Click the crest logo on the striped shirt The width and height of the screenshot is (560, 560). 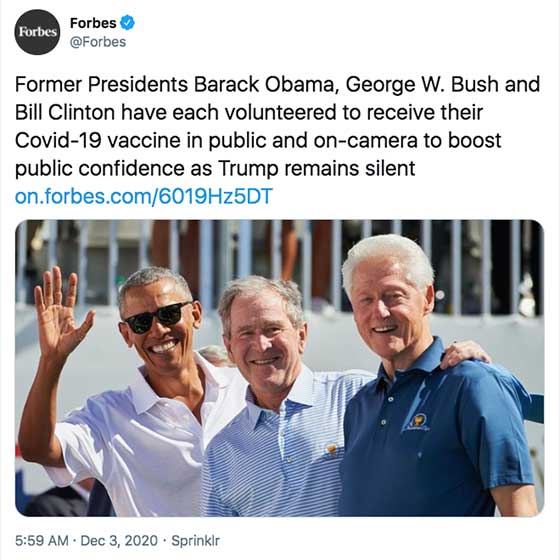point(331,451)
